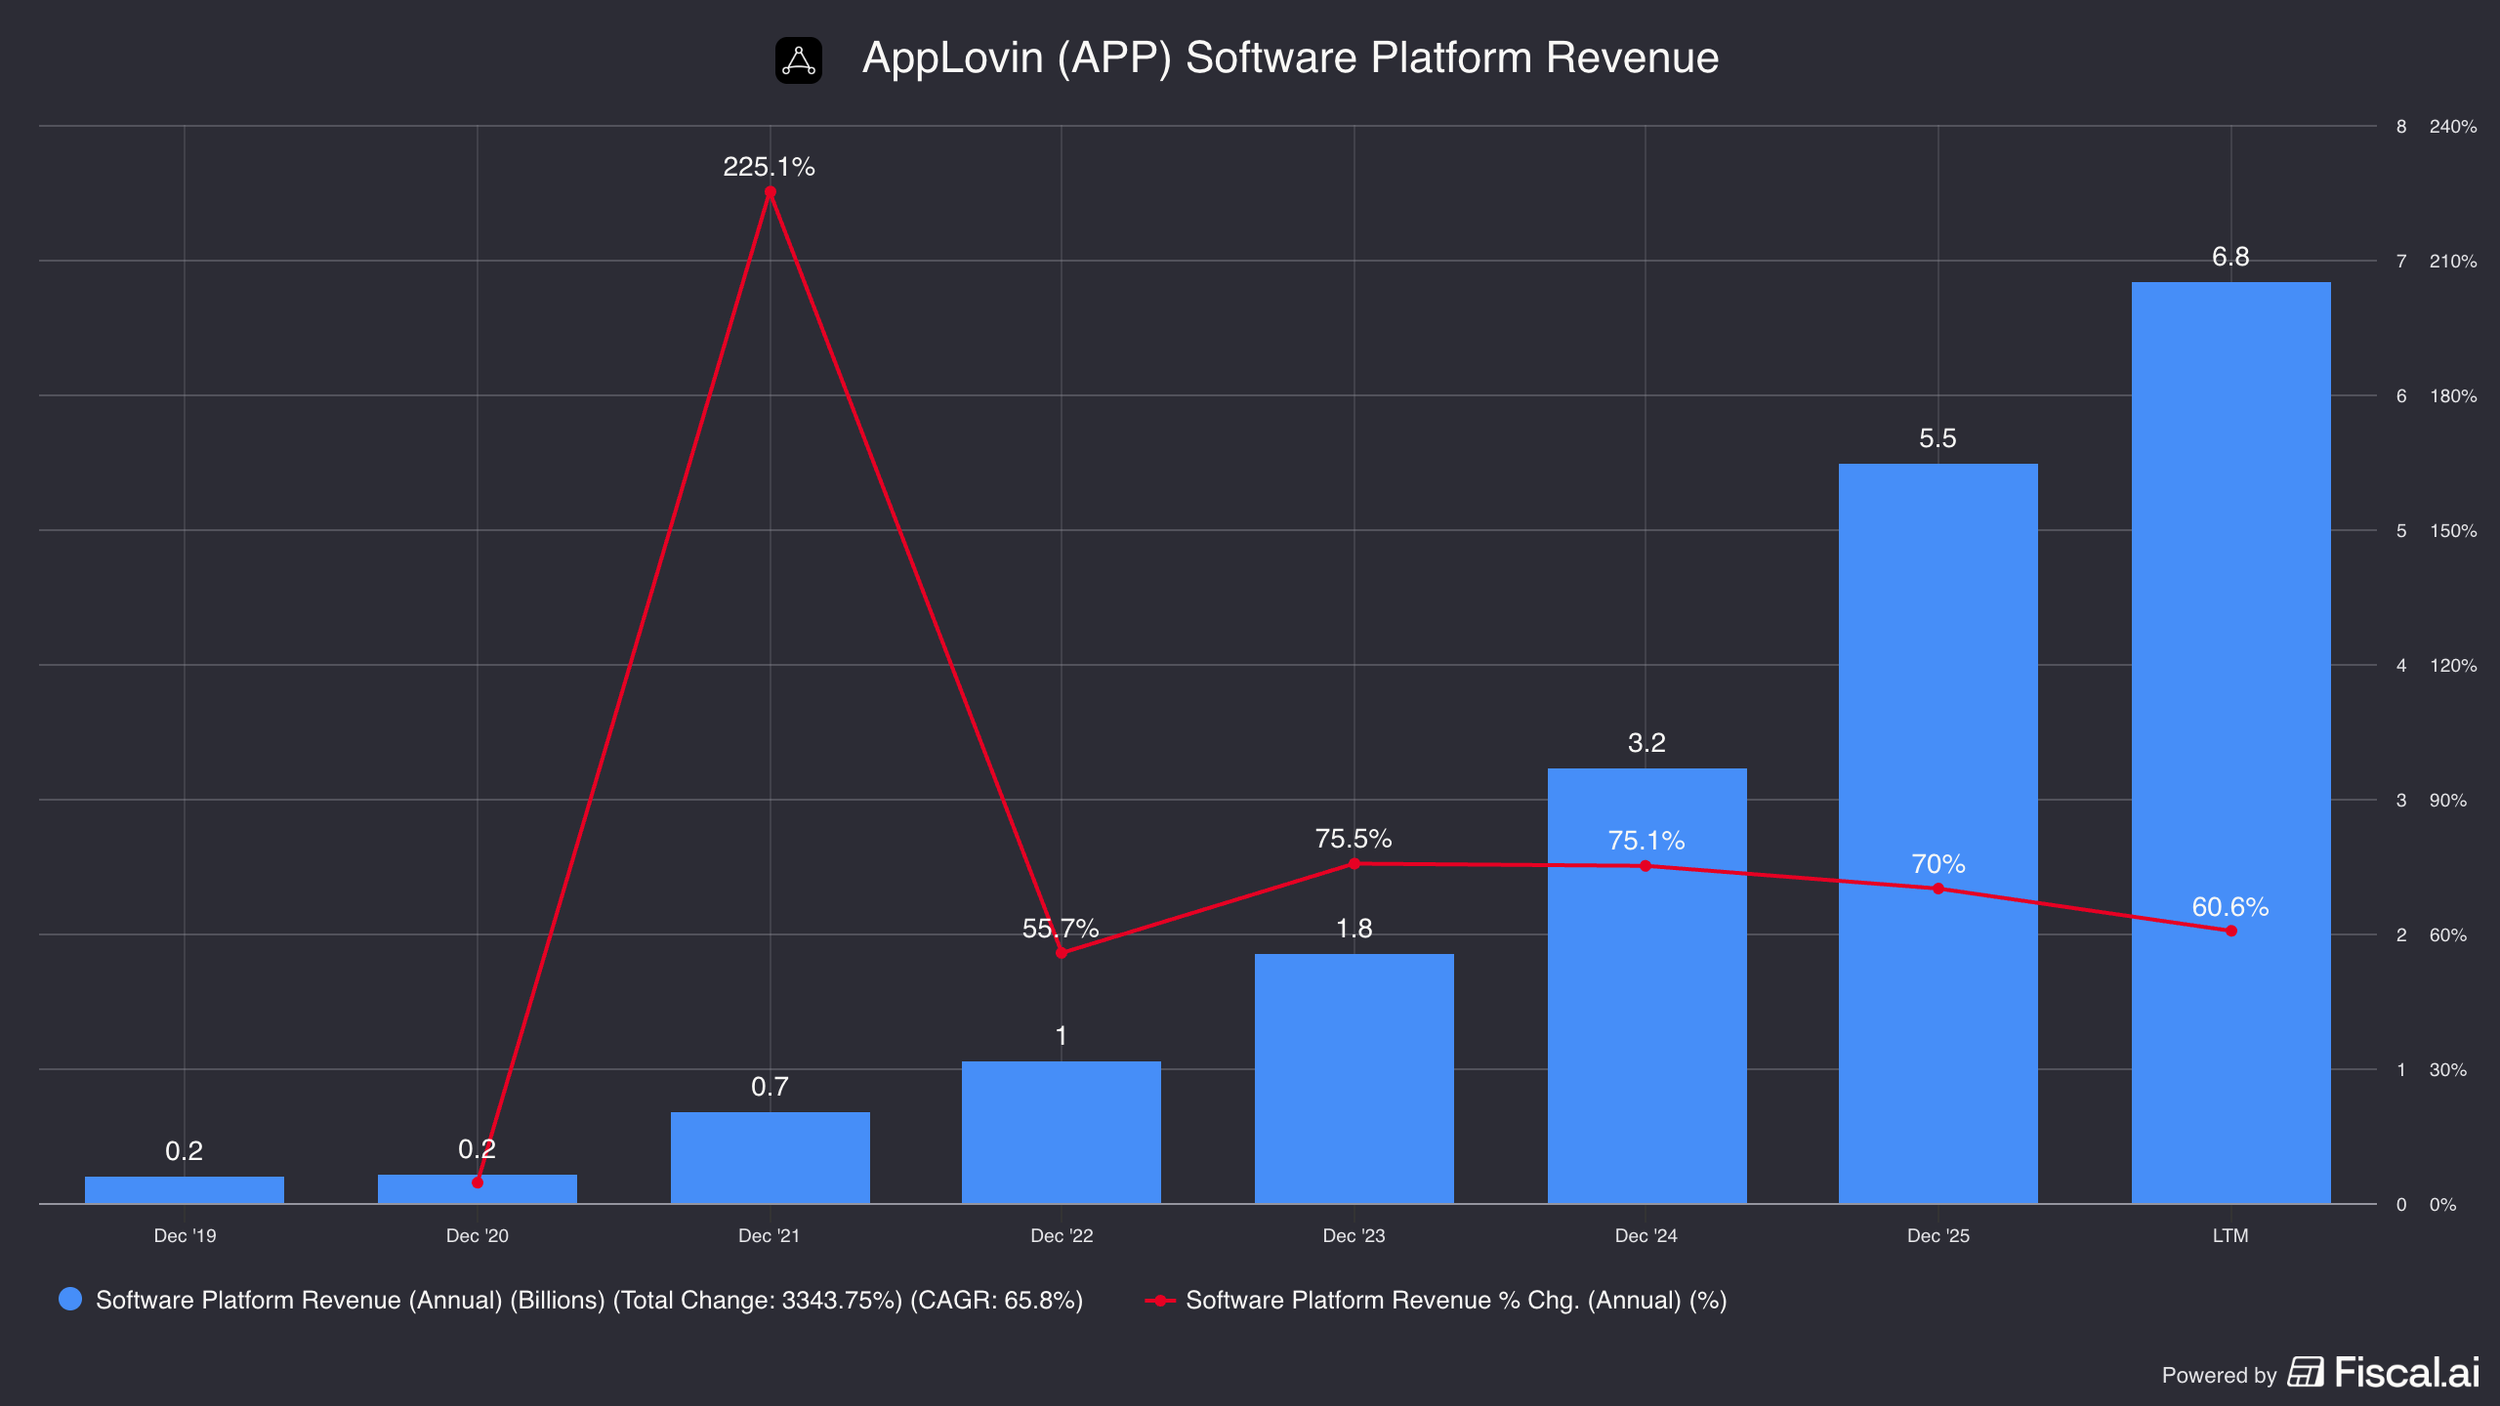Click the 0.7 value label above Dec '21 bar

tap(769, 1087)
